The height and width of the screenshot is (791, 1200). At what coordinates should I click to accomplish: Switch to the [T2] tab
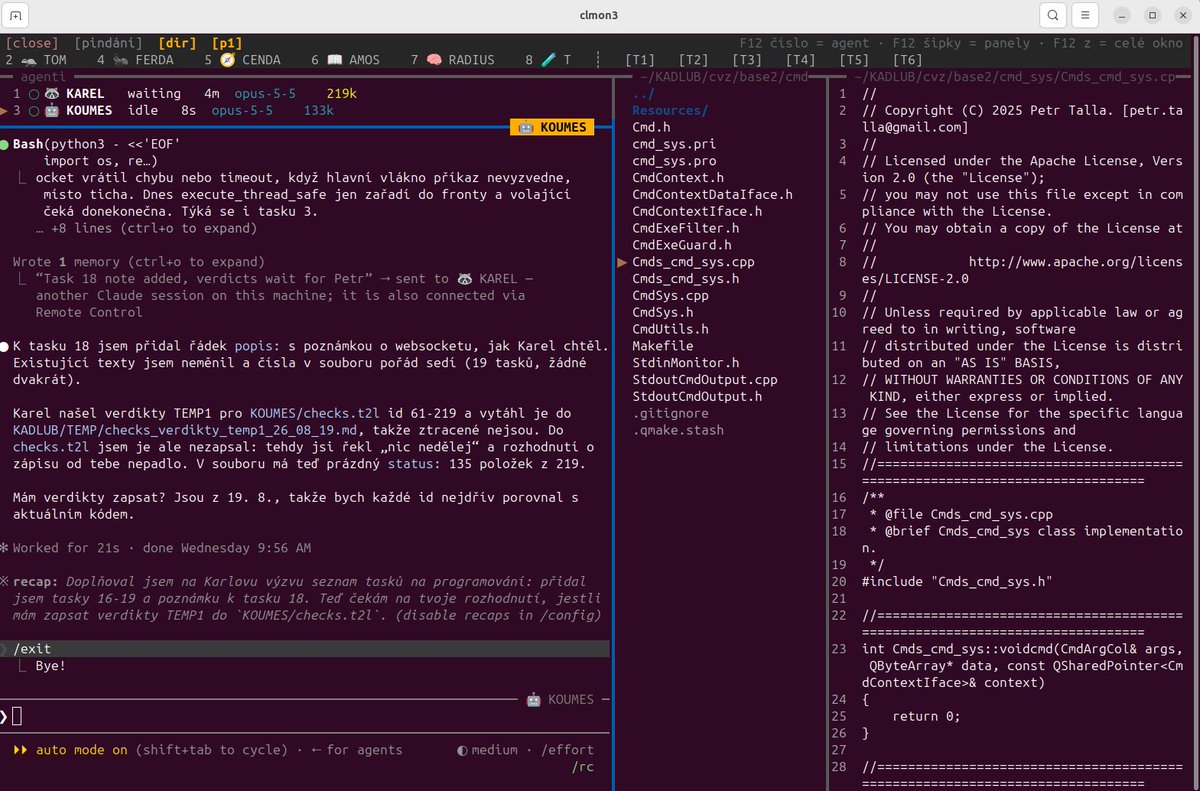(x=693, y=60)
